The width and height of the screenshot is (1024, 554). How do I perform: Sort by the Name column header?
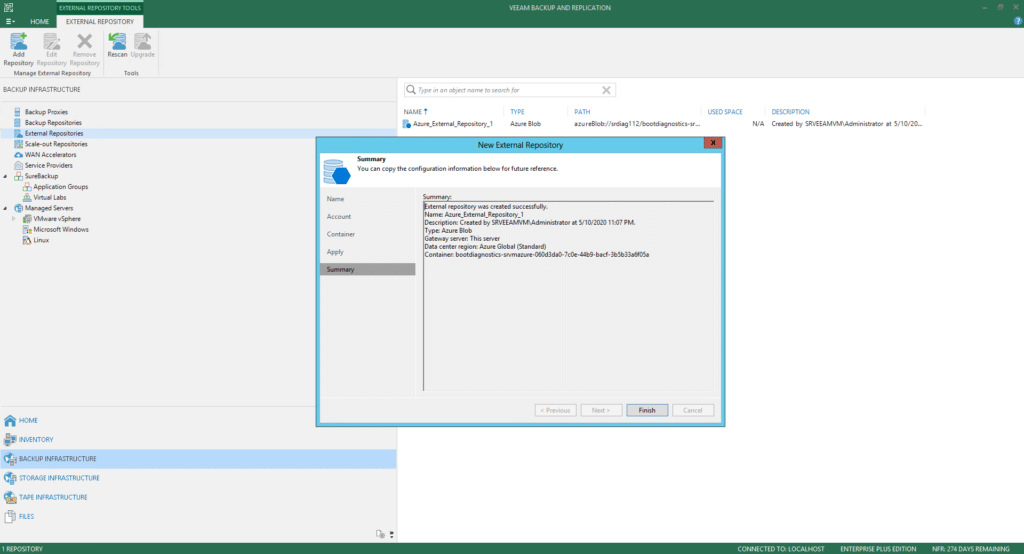pos(415,112)
